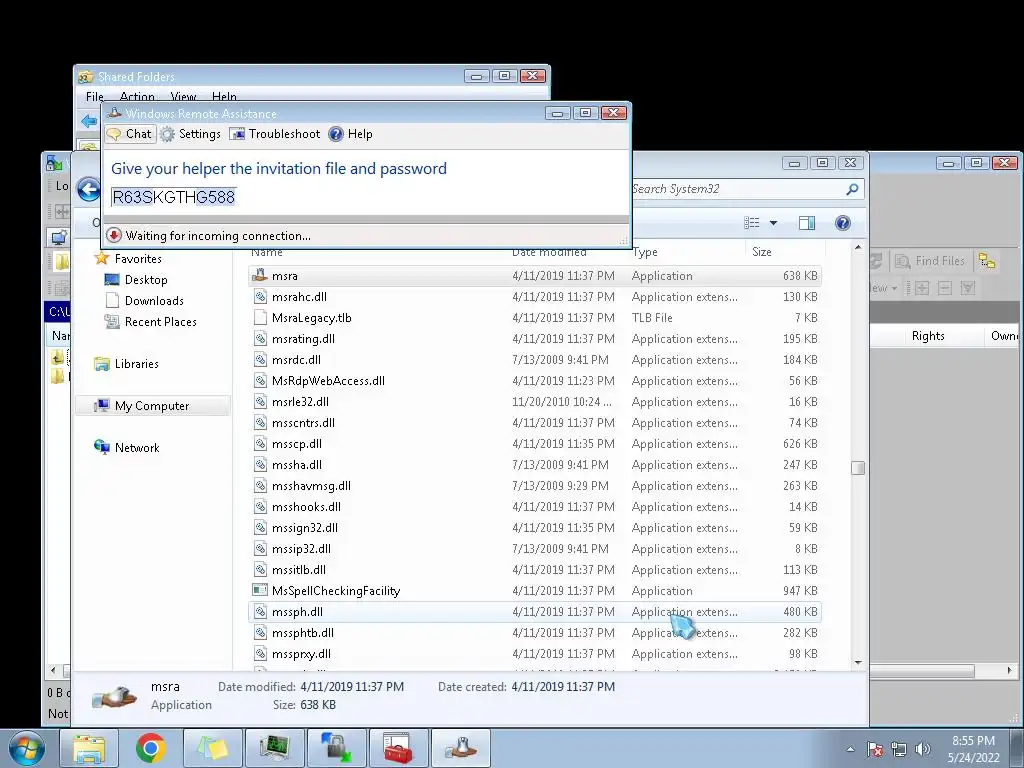The image size is (1024, 768).
Task: Click Rights column header in background window
Action: pos(928,336)
